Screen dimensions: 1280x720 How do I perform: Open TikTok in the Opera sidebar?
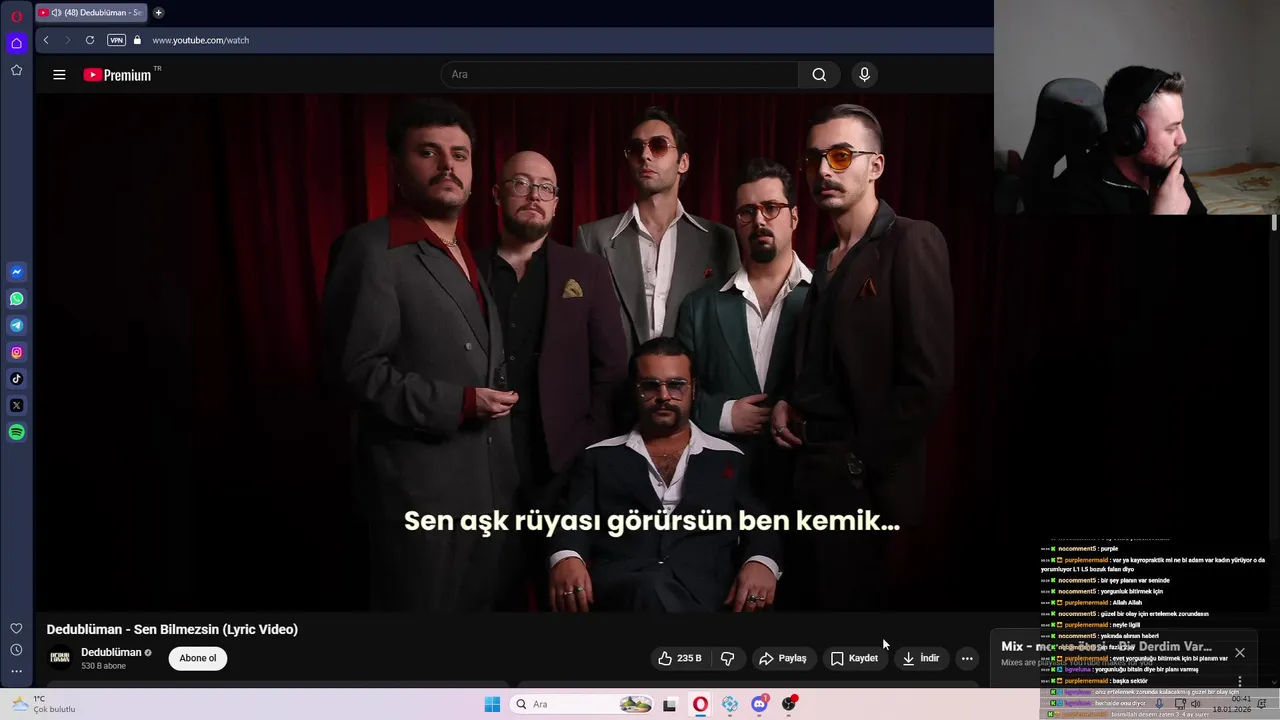click(16, 378)
